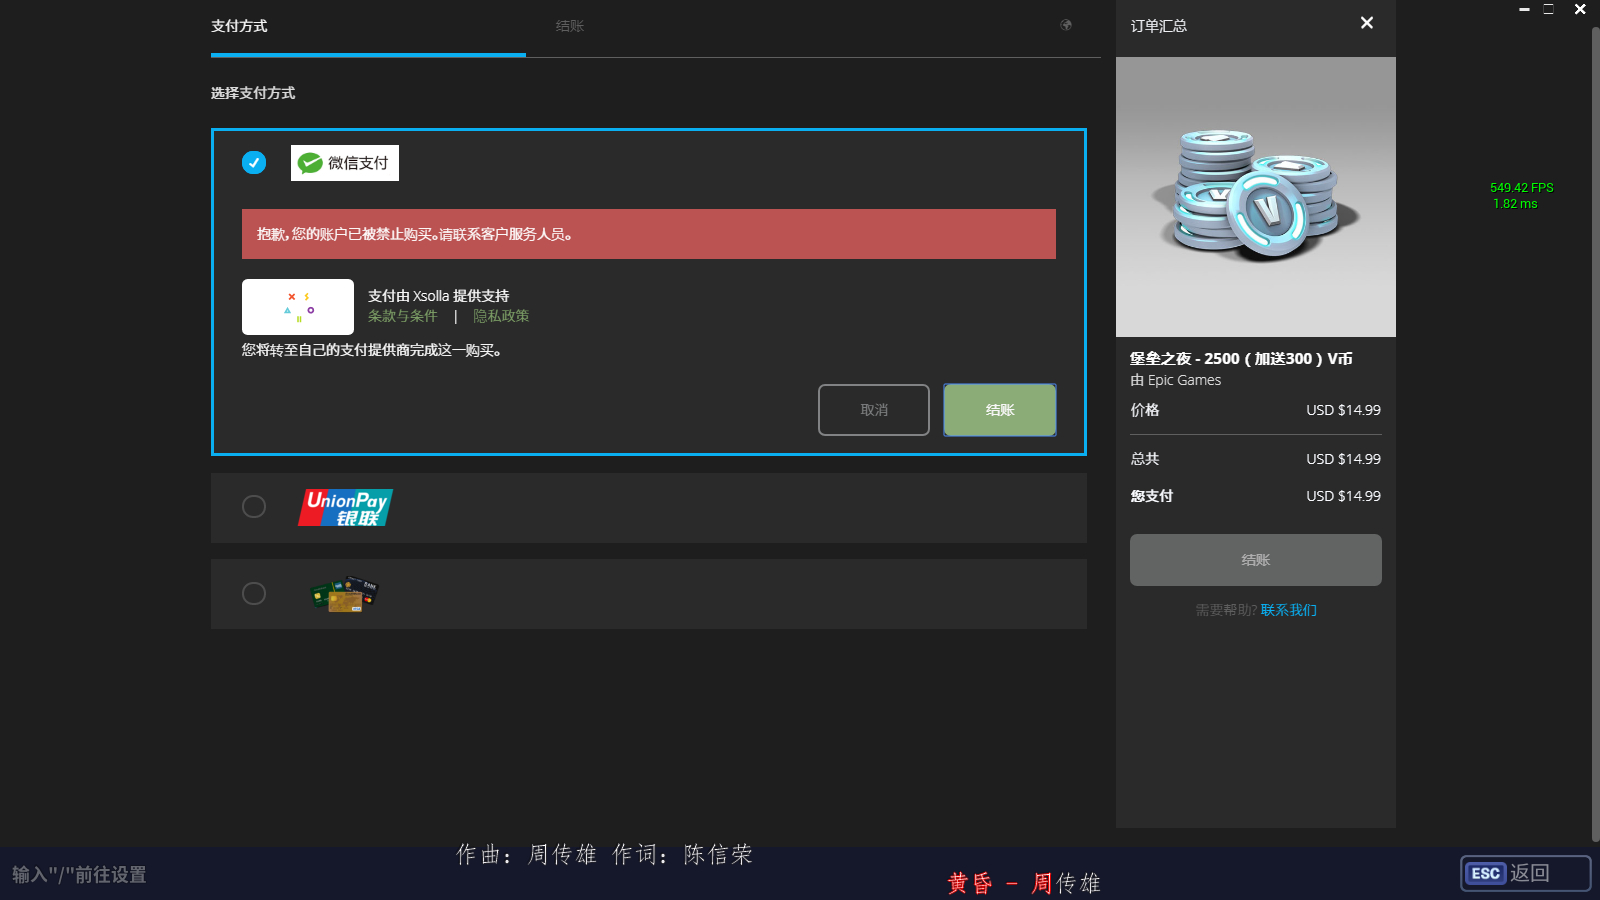Click the 549.42 FPS counter

pyautogui.click(x=1522, y=188)
